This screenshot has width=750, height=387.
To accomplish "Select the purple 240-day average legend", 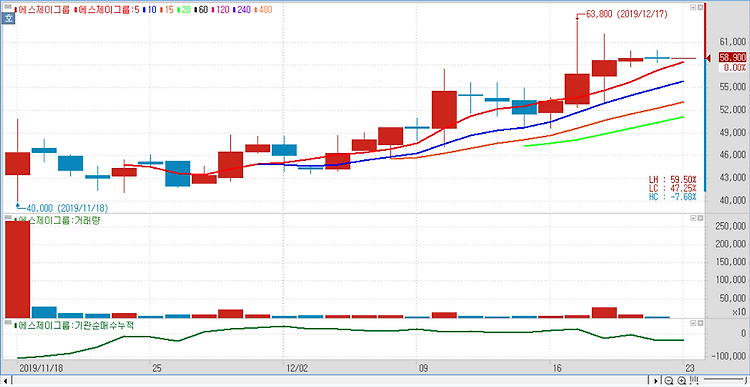I will [x=242, y=10].
